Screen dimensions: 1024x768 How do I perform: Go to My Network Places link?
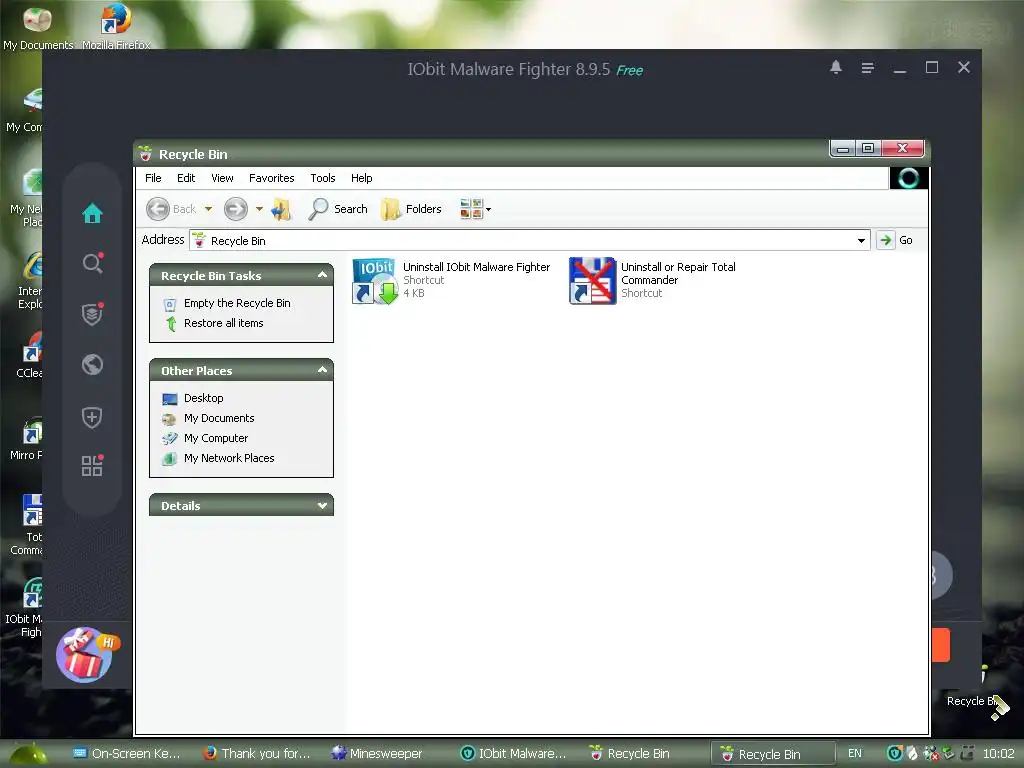tap(229, 458)
